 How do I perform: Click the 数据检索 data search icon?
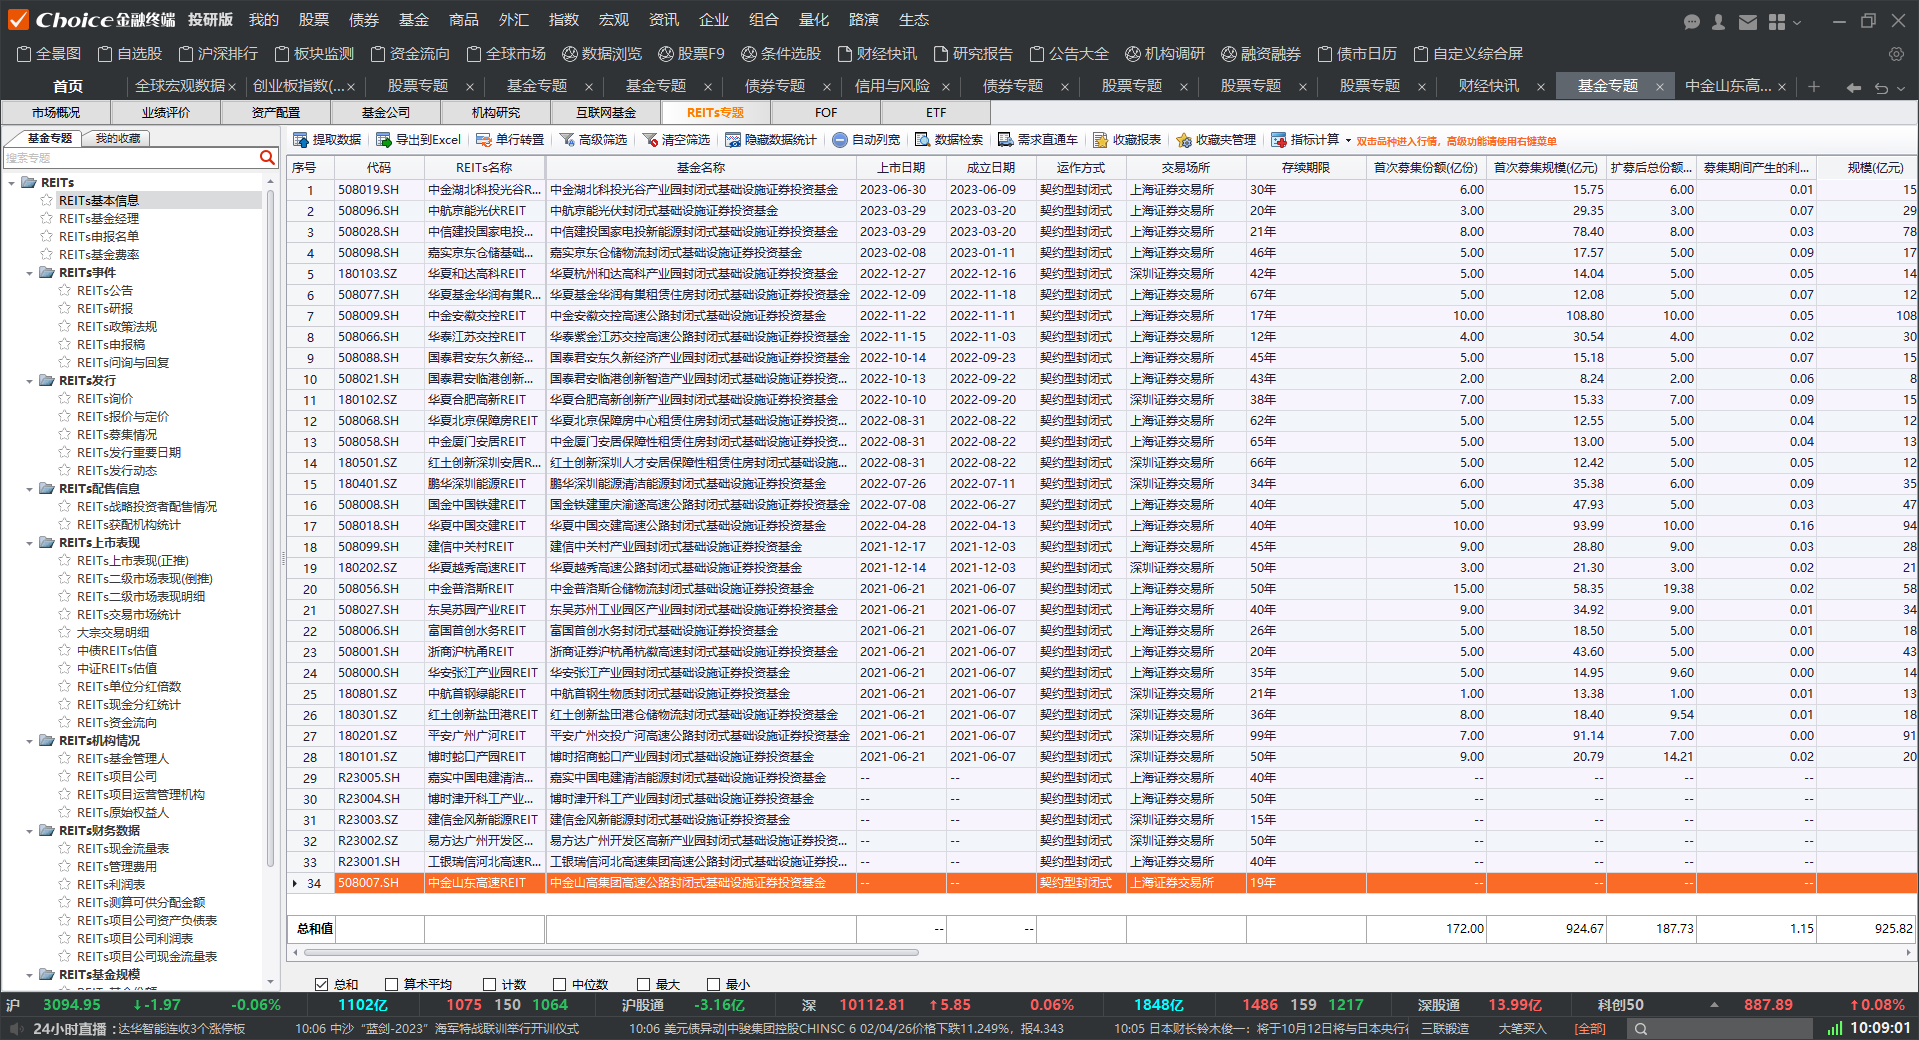923,140
